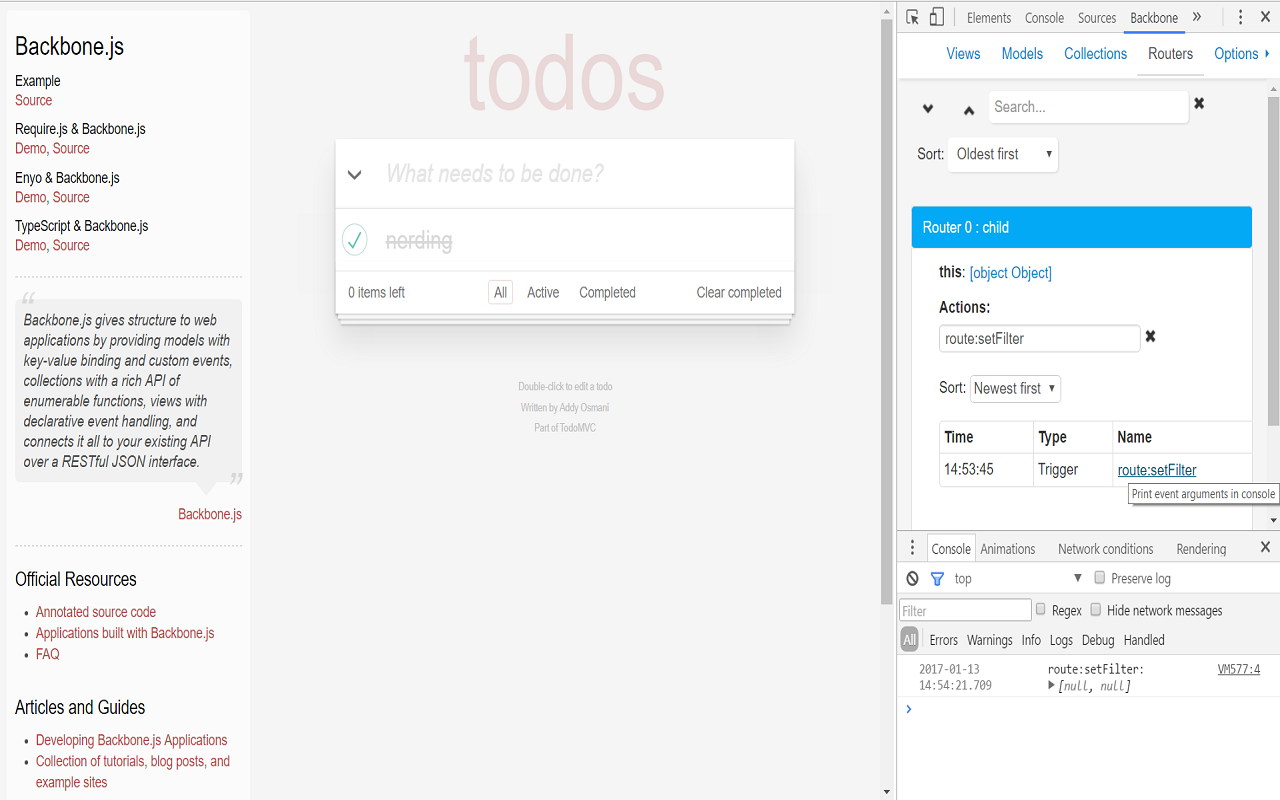Activate the inspect element picker icon
Viewport: 1280px width, 800px height.
[x=913, y=18]
